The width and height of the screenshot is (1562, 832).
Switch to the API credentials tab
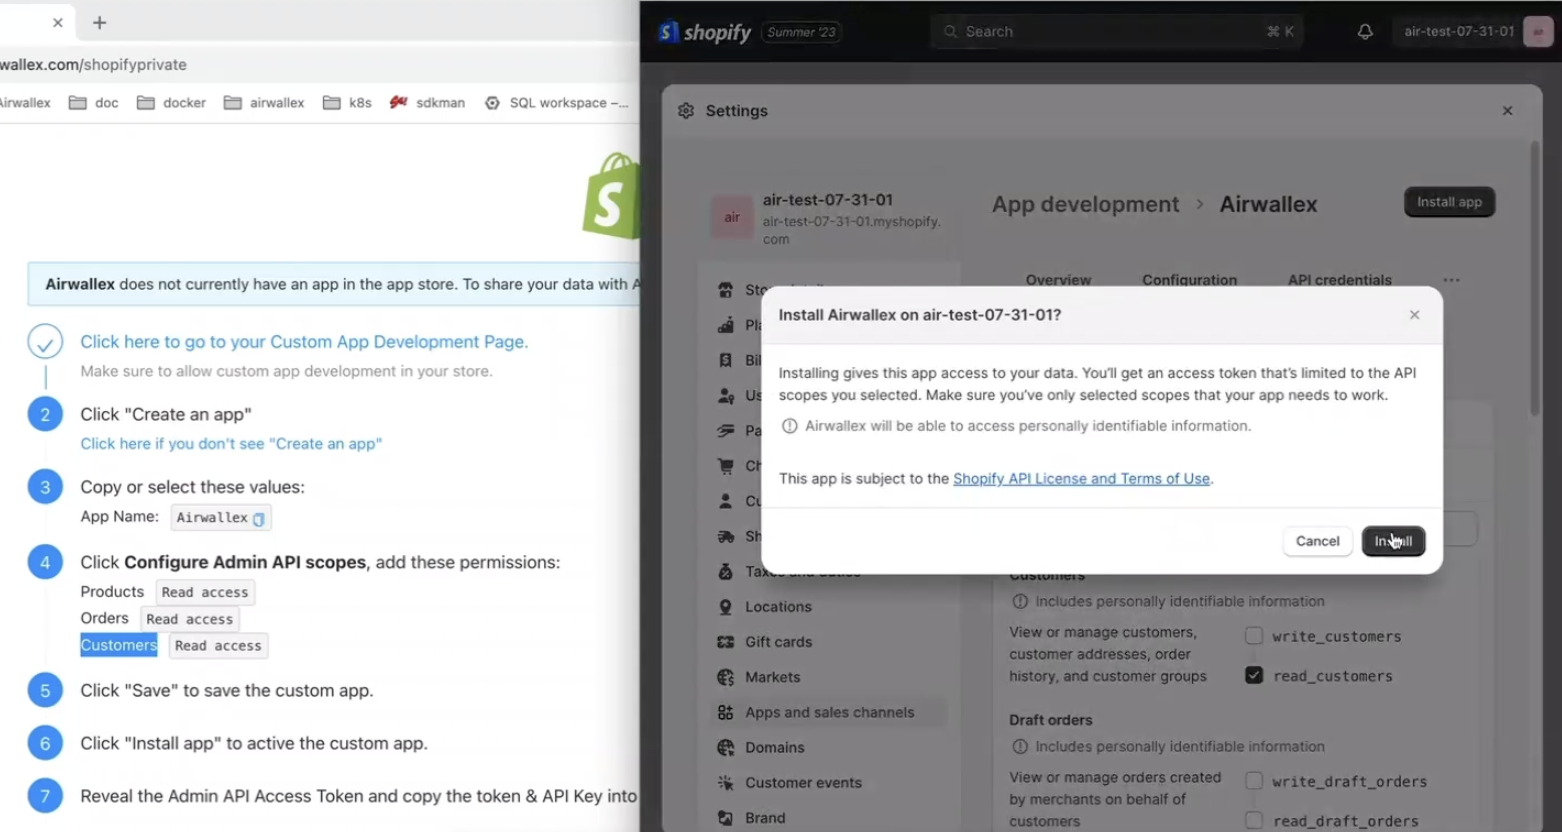[x=1339, y=280]
